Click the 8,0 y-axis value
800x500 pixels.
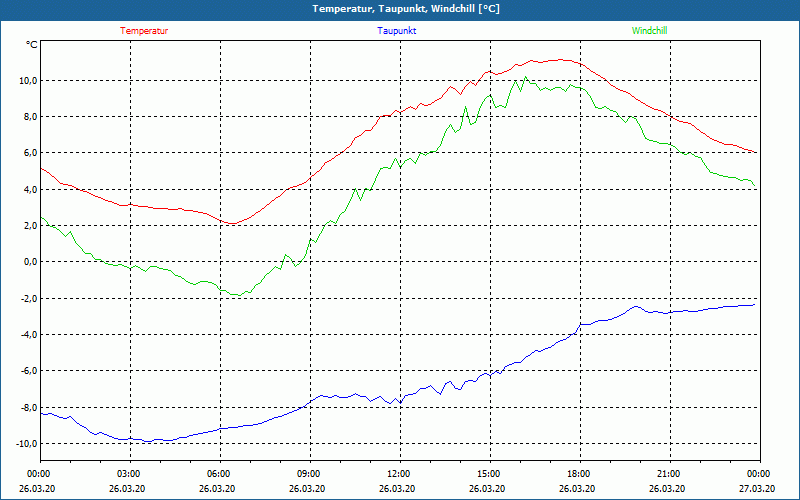pyautogui.click(x=30, y=117)
